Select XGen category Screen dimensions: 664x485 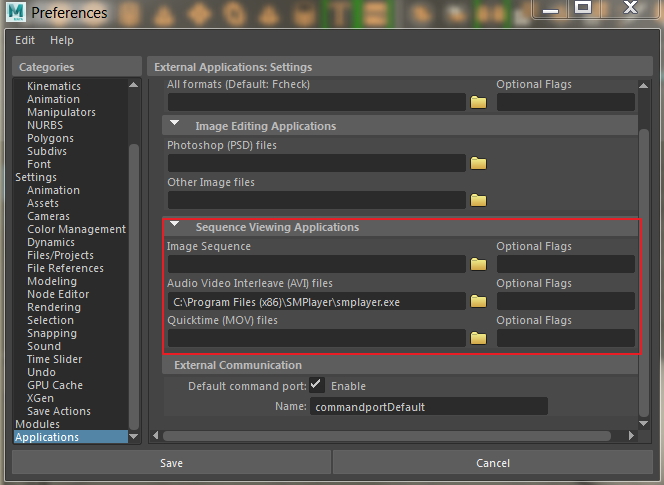click(x=40, y=398)
